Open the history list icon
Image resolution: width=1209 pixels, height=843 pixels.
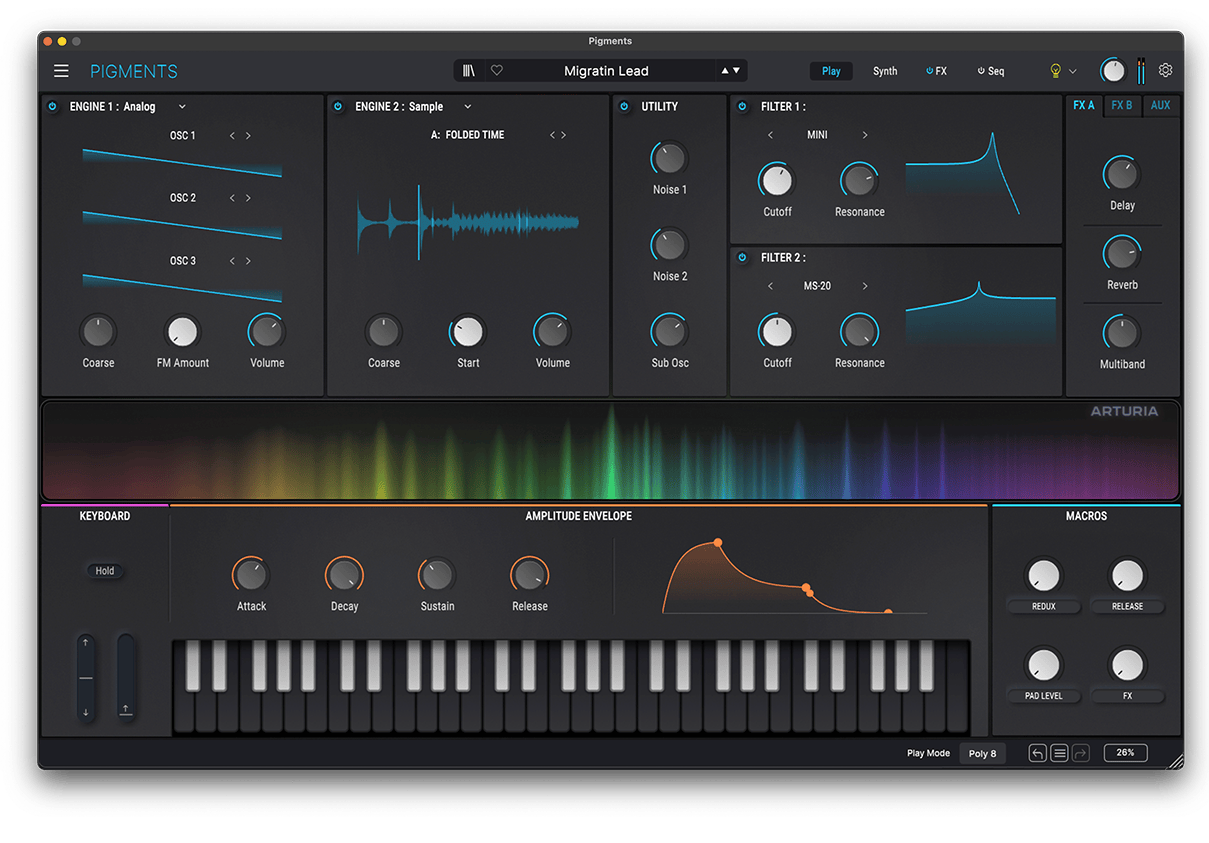pyautogui.click(x=1059, y=753)
